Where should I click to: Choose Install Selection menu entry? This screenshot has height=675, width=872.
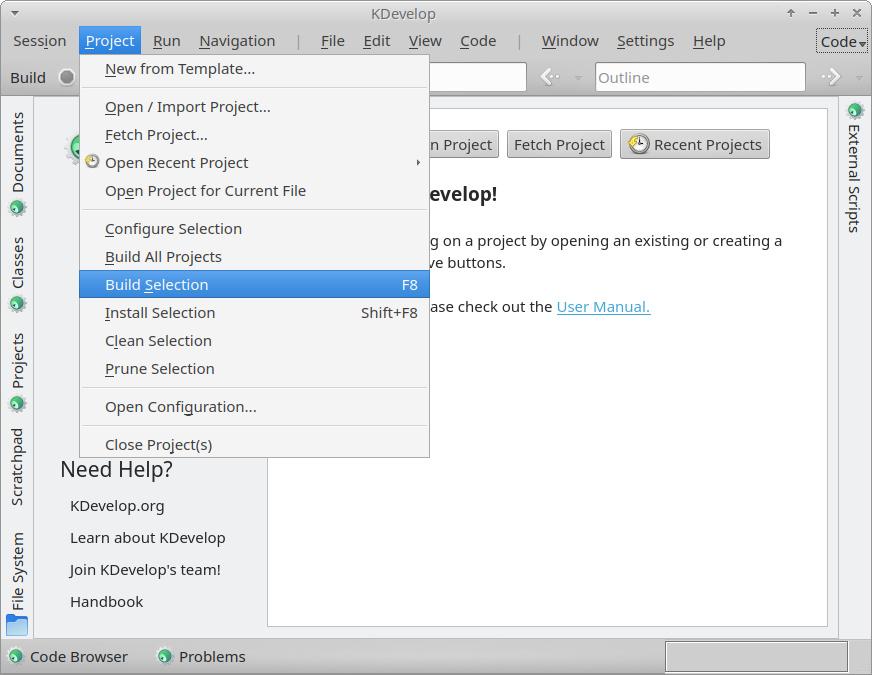point(255,312)
